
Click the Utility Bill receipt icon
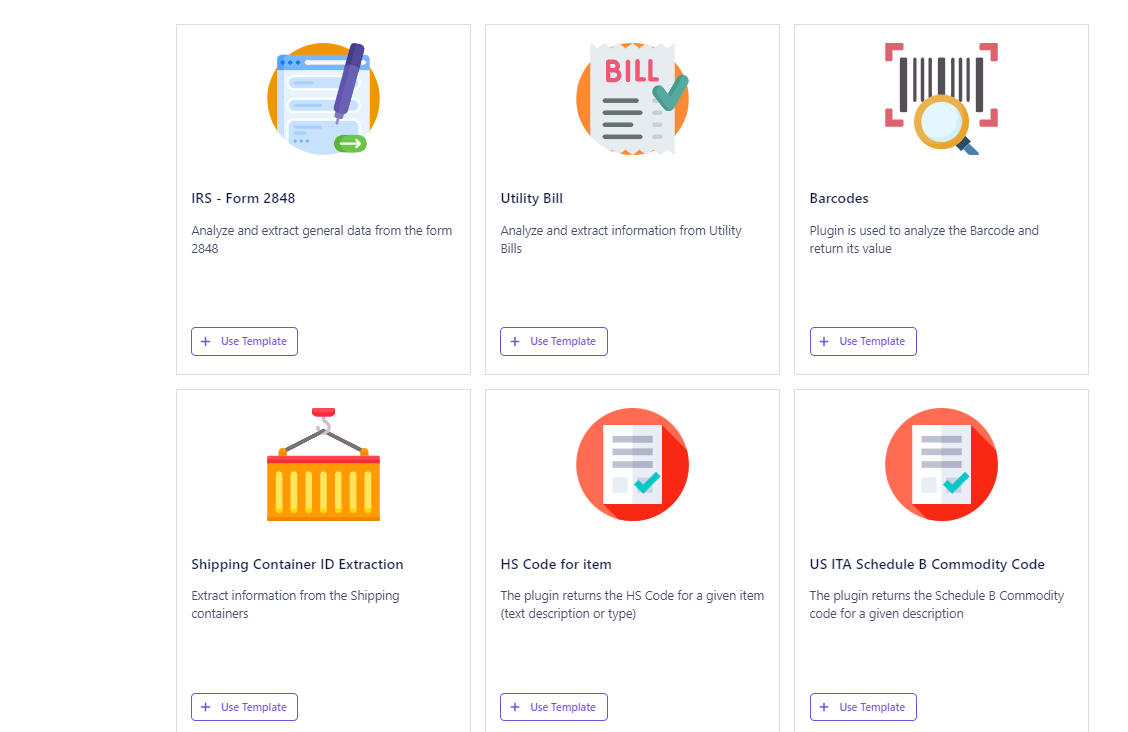(x=632, y=99)
